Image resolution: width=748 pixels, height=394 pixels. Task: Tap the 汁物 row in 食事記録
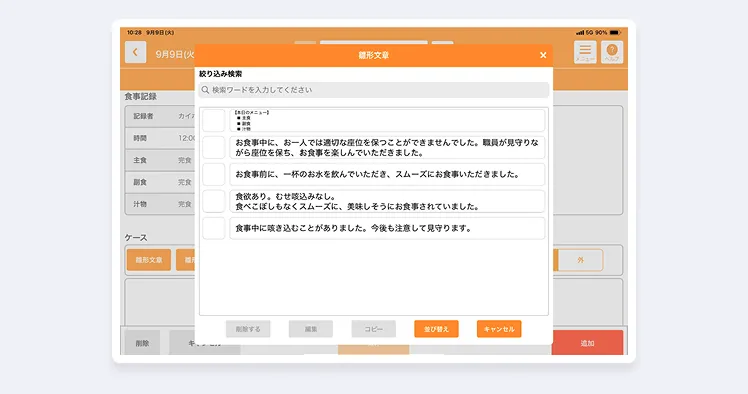click(160, 204)
